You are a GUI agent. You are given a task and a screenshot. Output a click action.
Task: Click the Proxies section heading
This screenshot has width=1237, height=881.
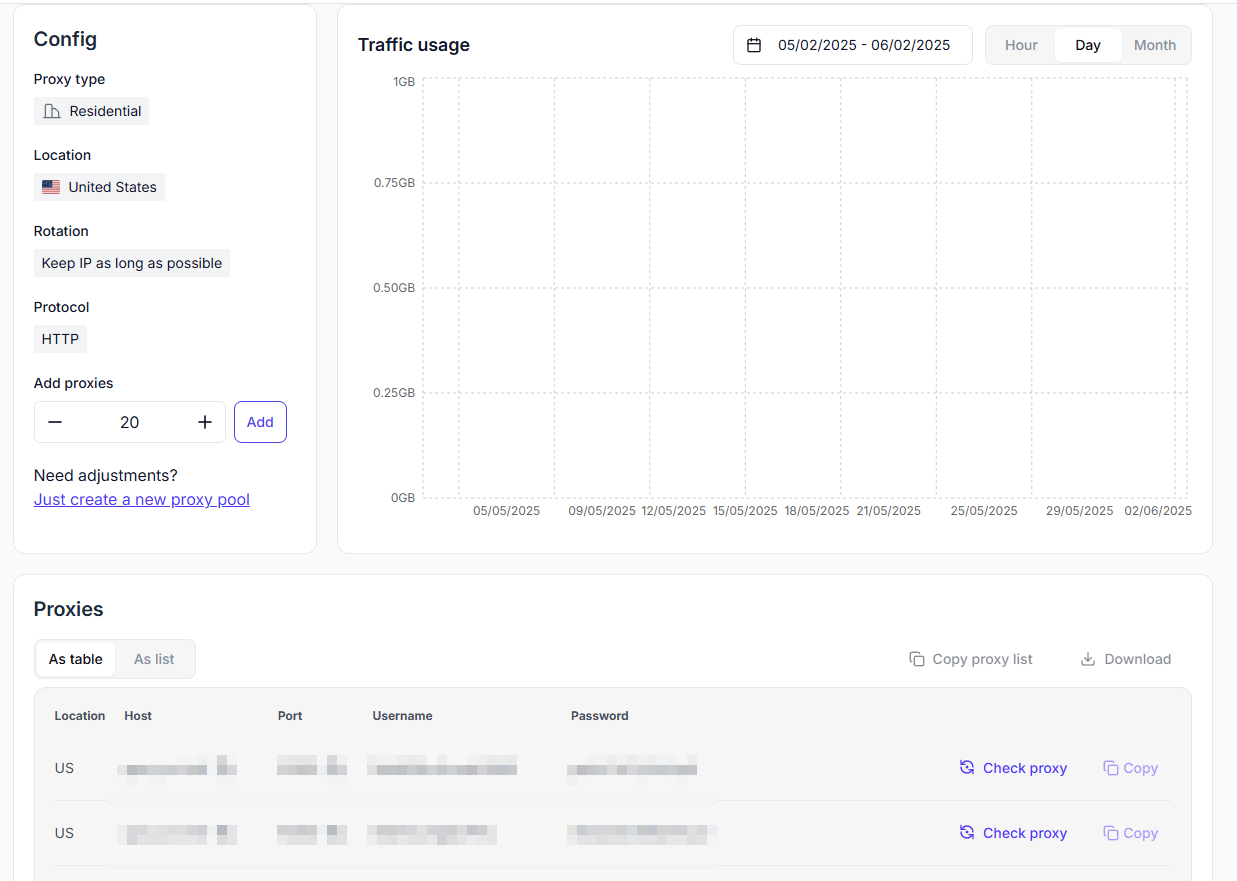[x=69, y=609]
